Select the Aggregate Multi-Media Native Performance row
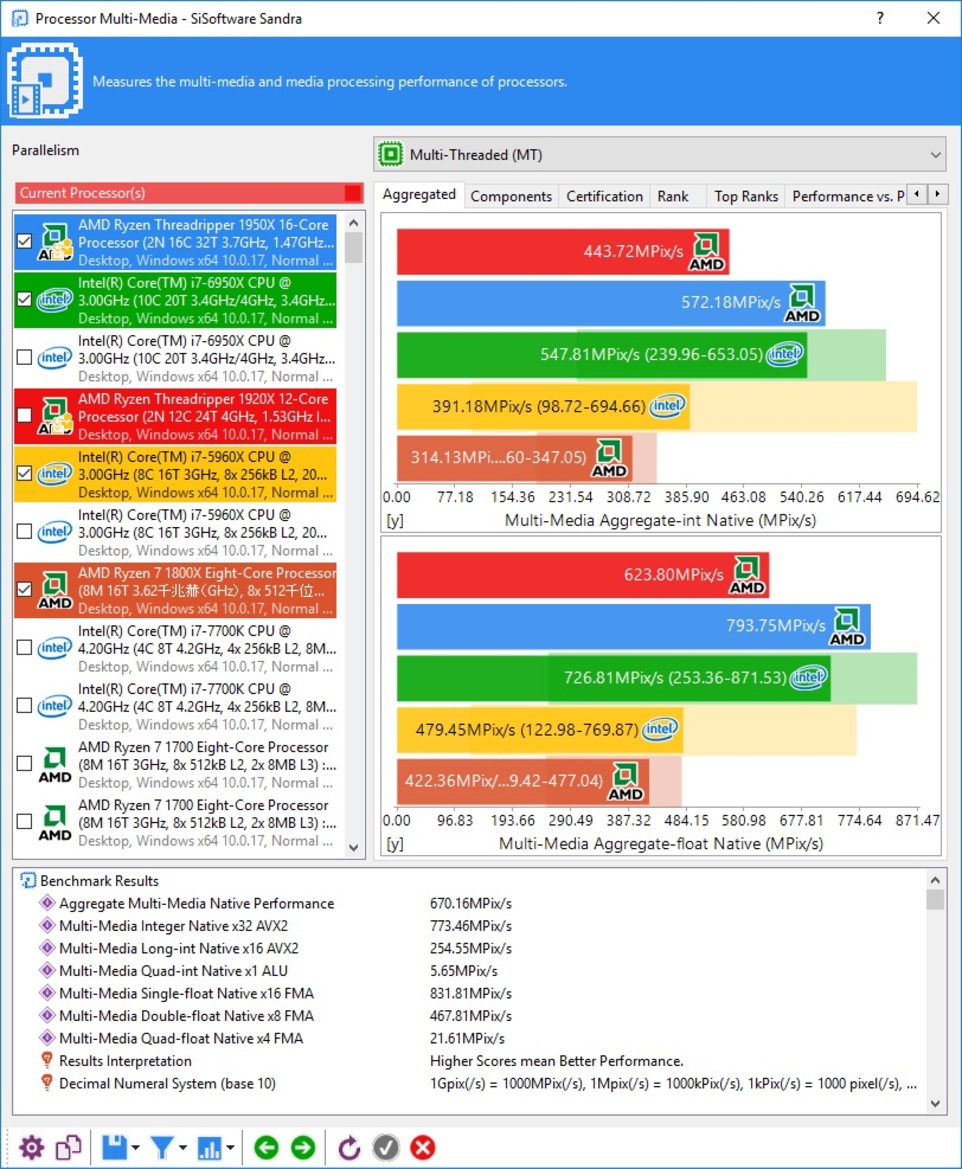Viewport: 962px width, 1169px height. coord(477,903)
